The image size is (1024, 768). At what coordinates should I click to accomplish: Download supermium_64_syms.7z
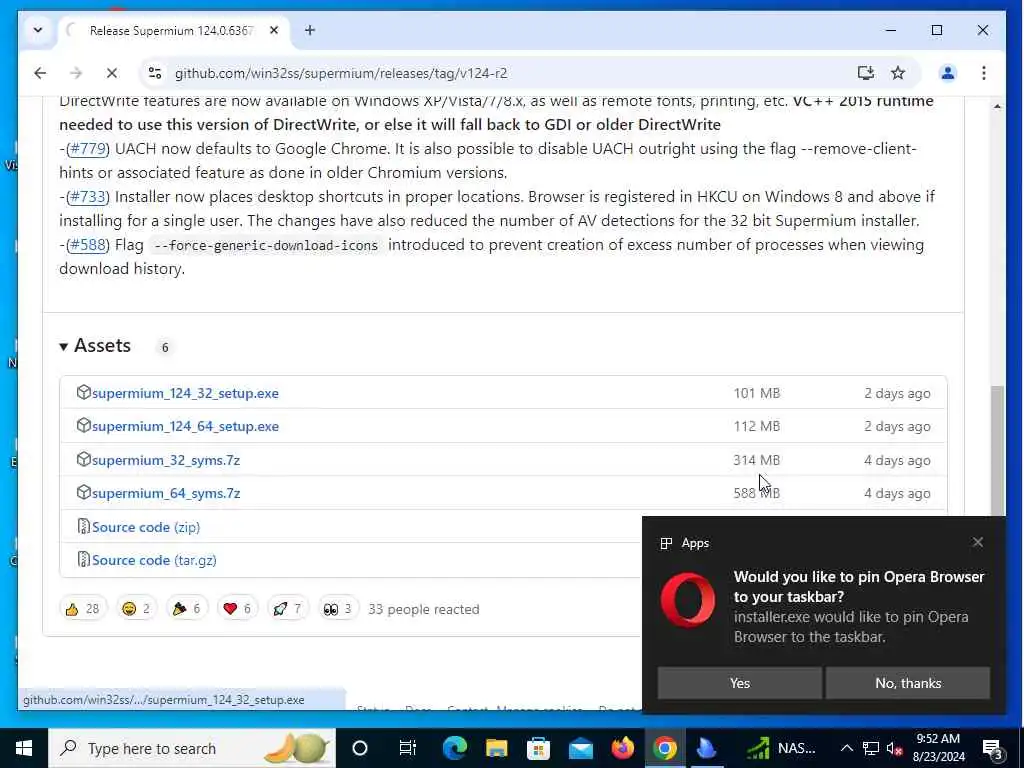(166, 494)
